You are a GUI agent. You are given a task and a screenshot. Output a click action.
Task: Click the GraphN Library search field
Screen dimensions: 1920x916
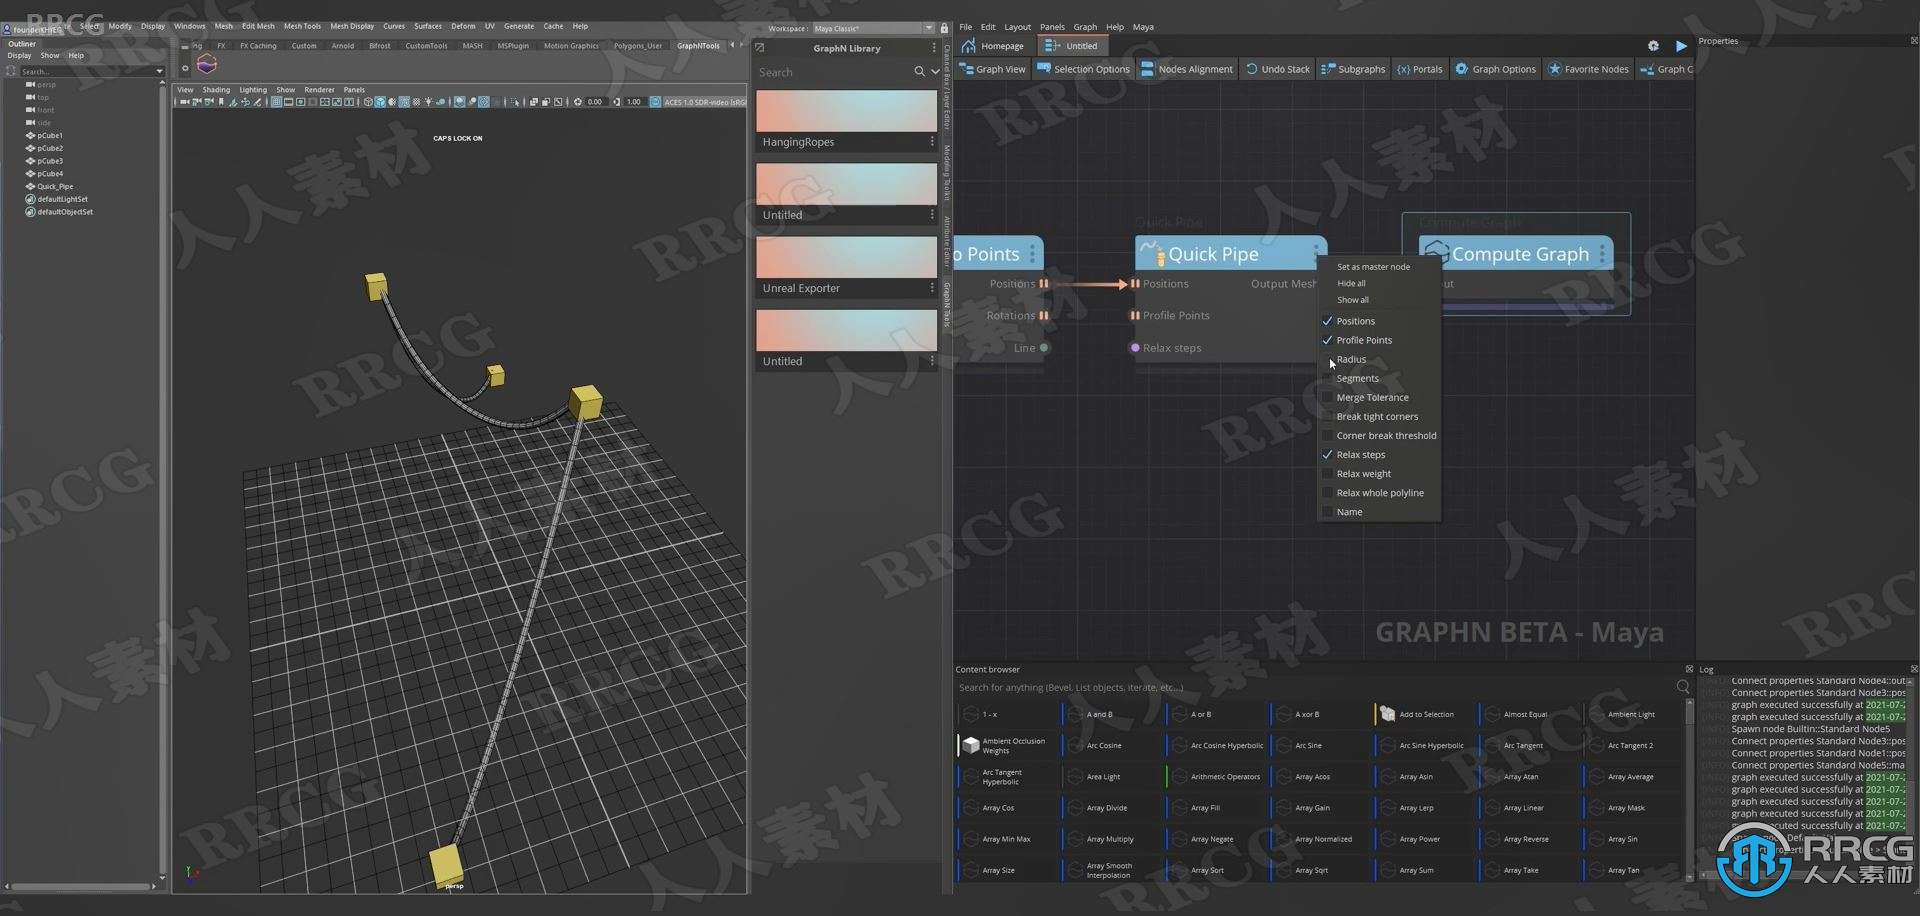click(833, 72)
